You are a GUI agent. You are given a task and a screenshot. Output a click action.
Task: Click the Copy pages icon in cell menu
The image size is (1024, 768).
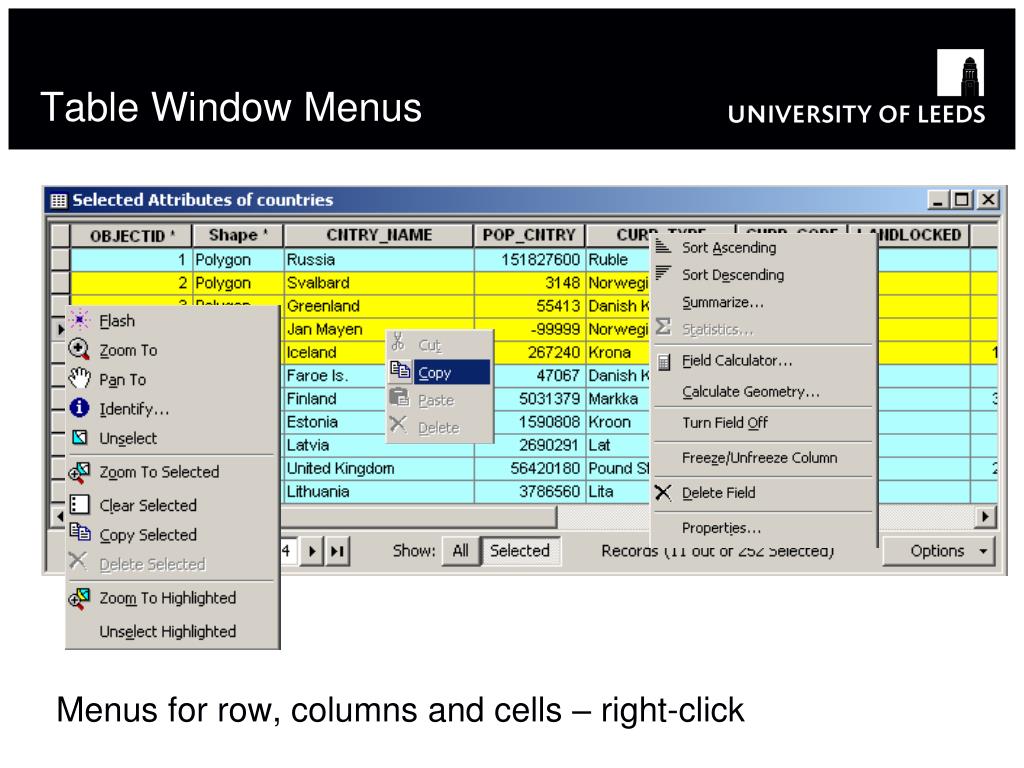[400, 370]
